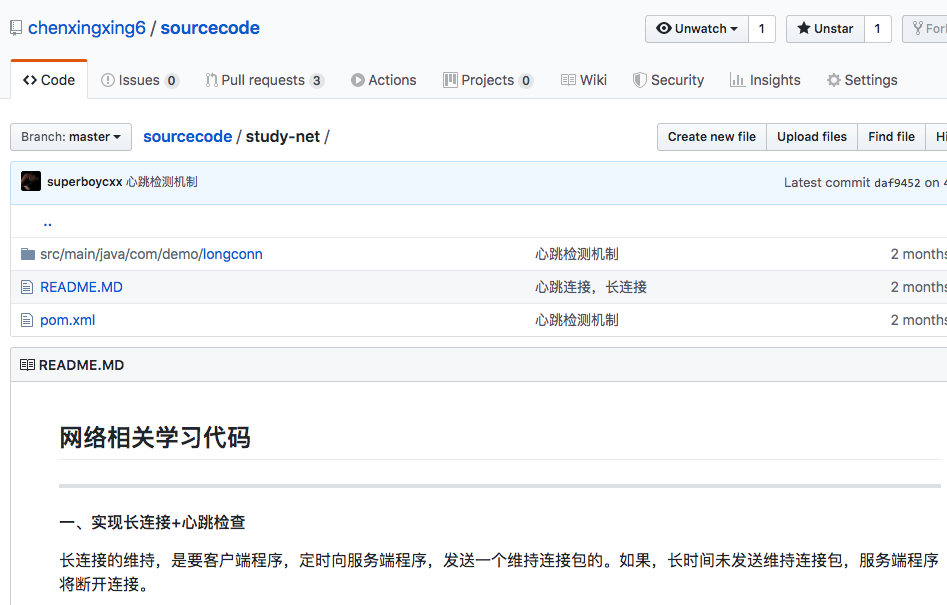947x605 pixels.
Task: Switch to the Wiki tab
Action: click(x=583, y=80)
